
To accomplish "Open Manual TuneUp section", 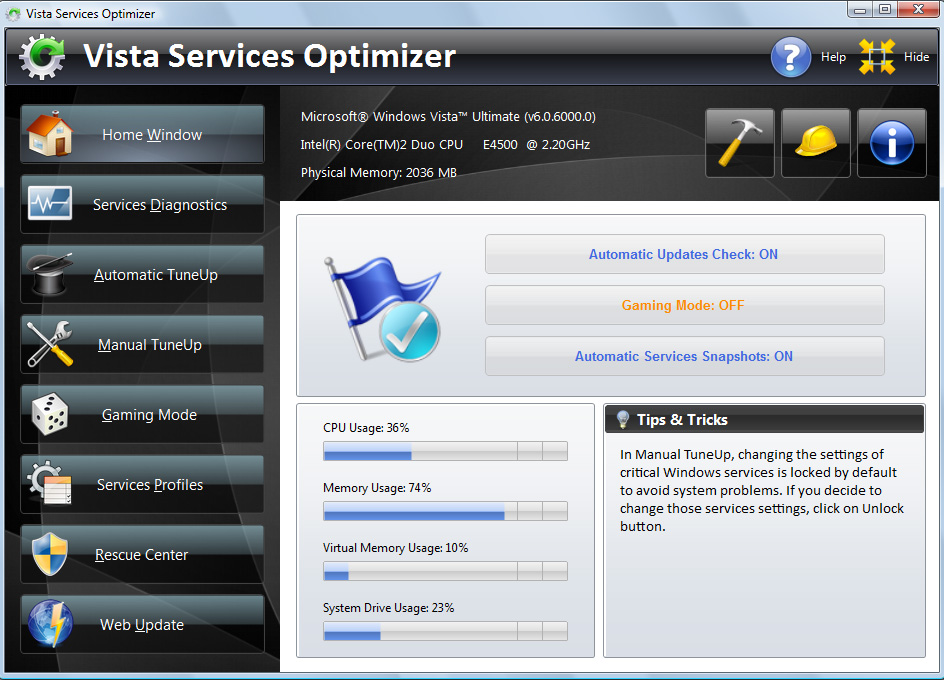I will tap(142, 344).
